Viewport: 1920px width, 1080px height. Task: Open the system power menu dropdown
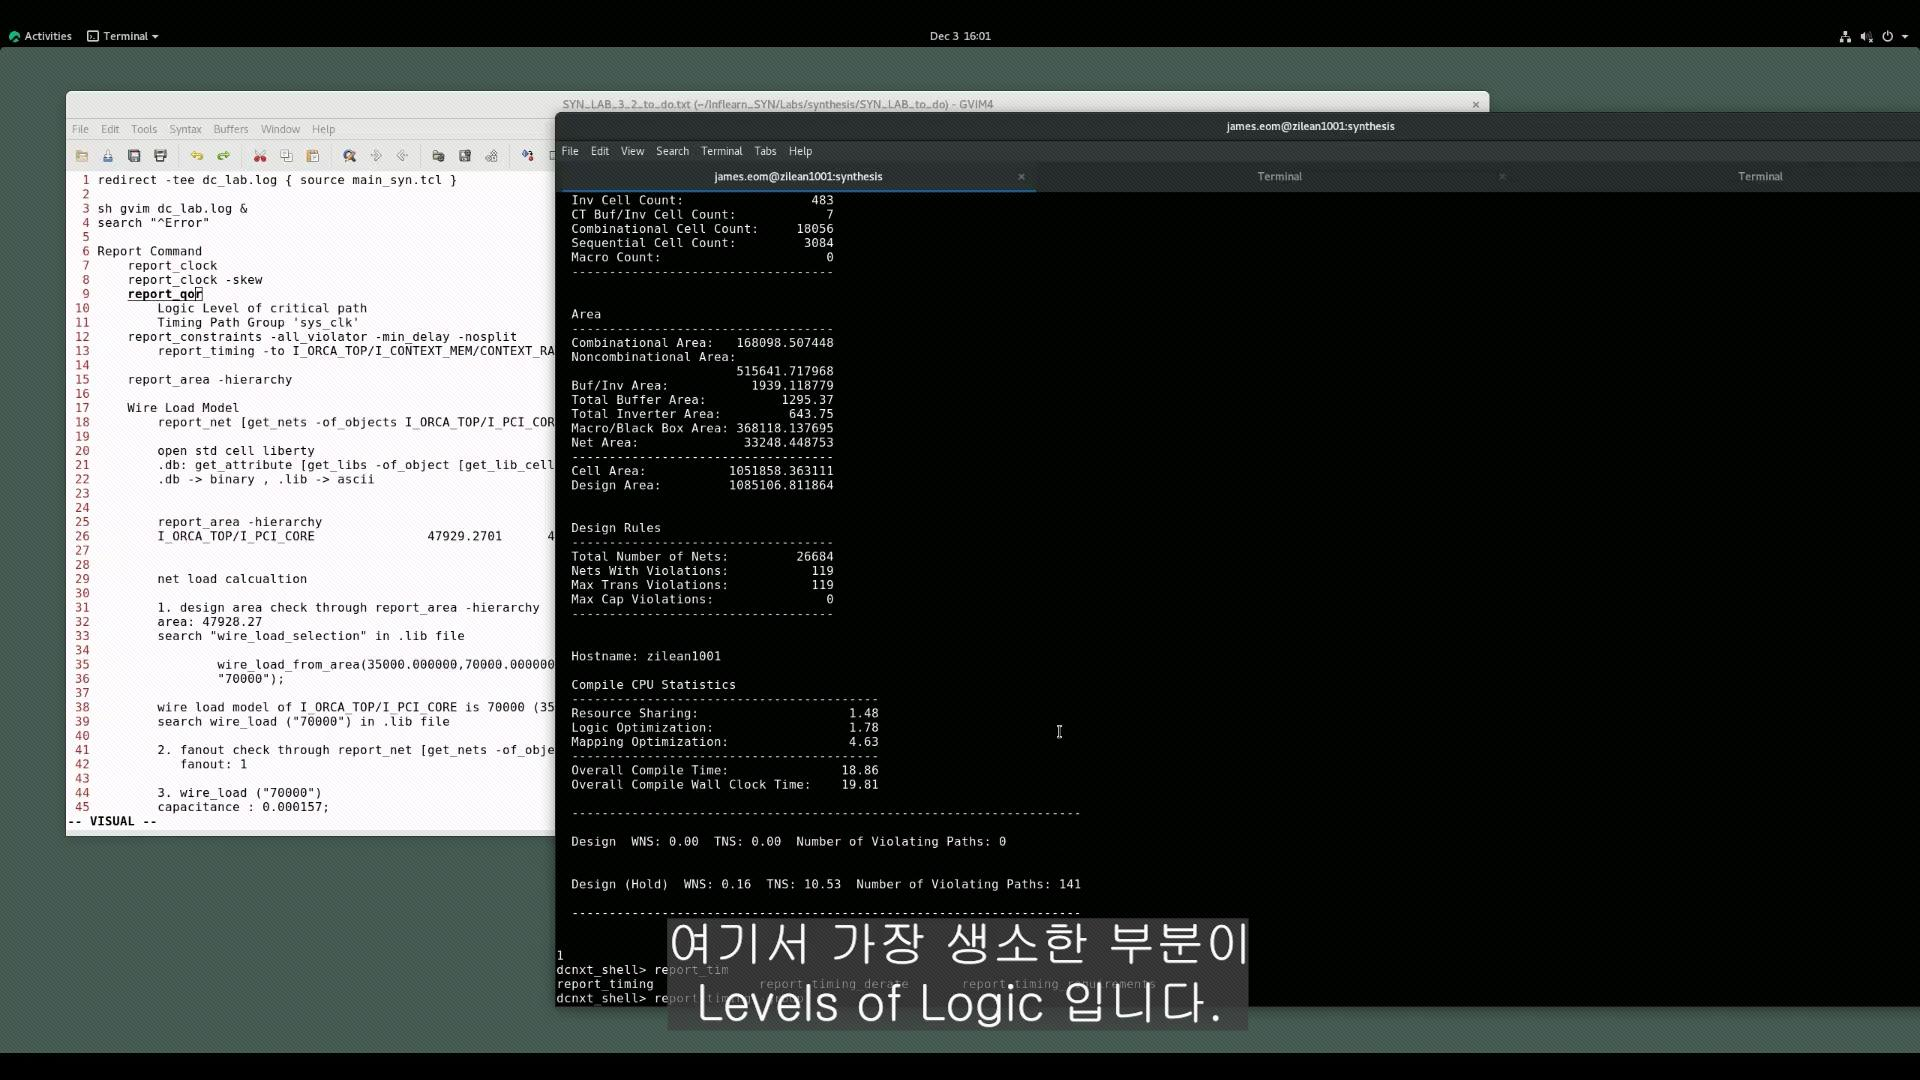(1894, 36)
